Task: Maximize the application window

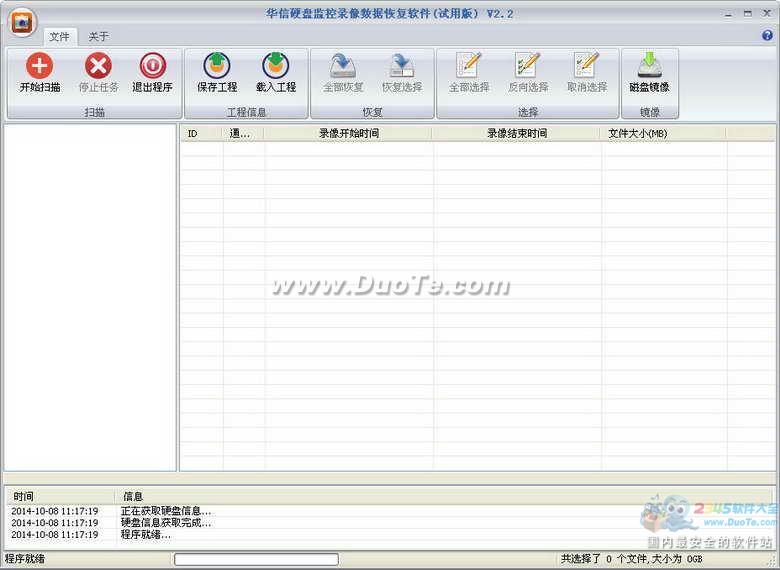Action: tap(748, 14)
